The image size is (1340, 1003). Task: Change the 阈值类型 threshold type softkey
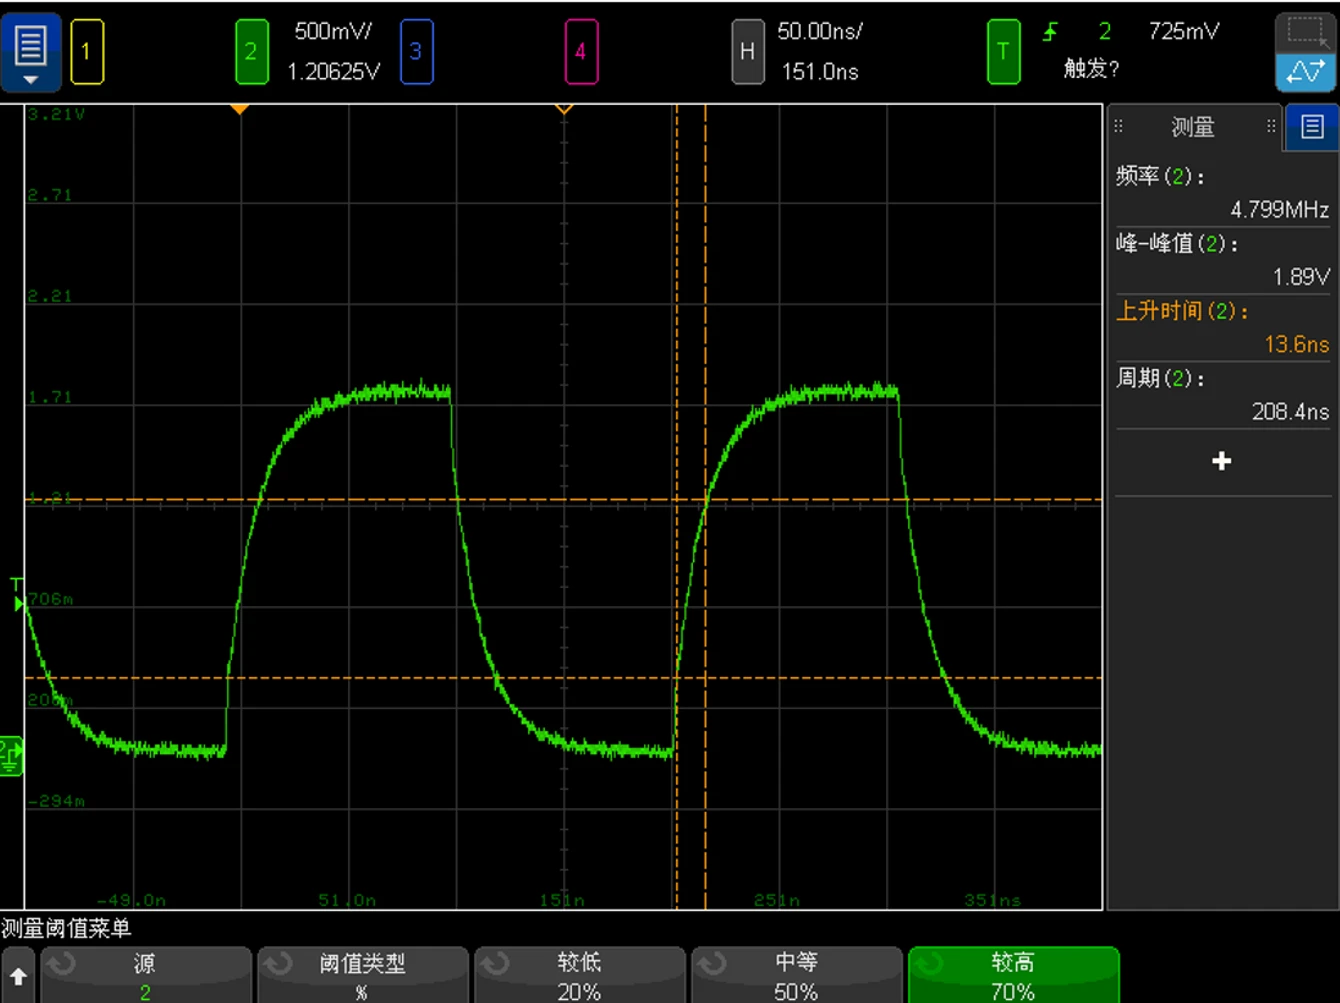tap(362, 976)
